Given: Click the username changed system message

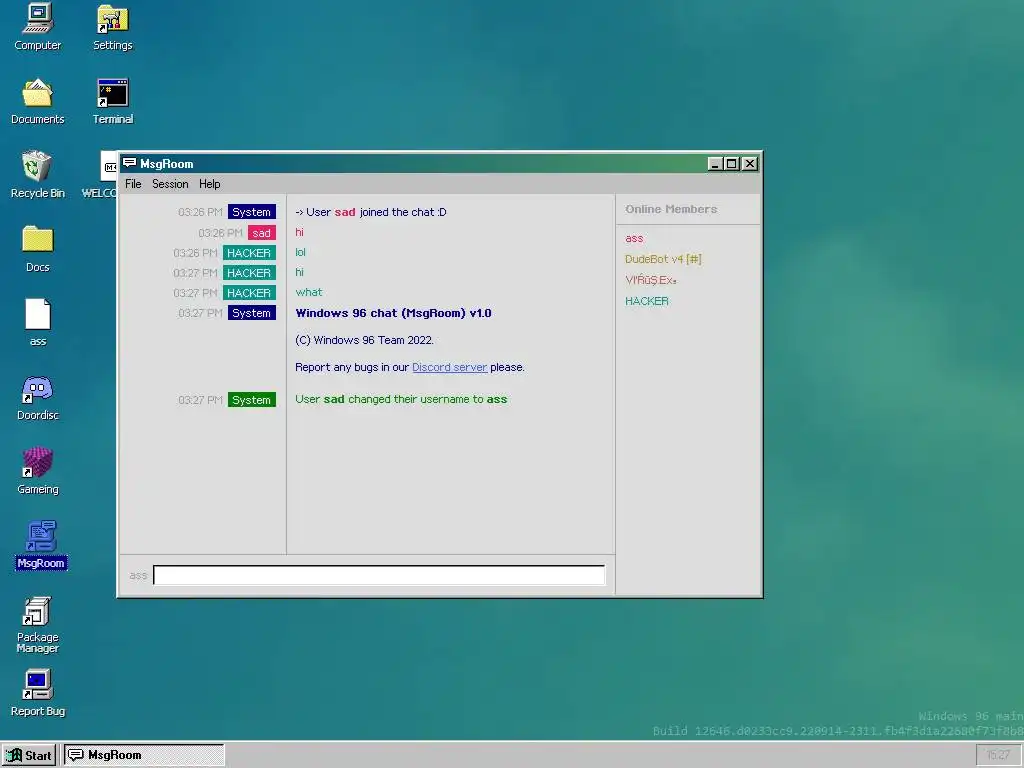Looking at the screenshot, I should click(x=401, y=399).
